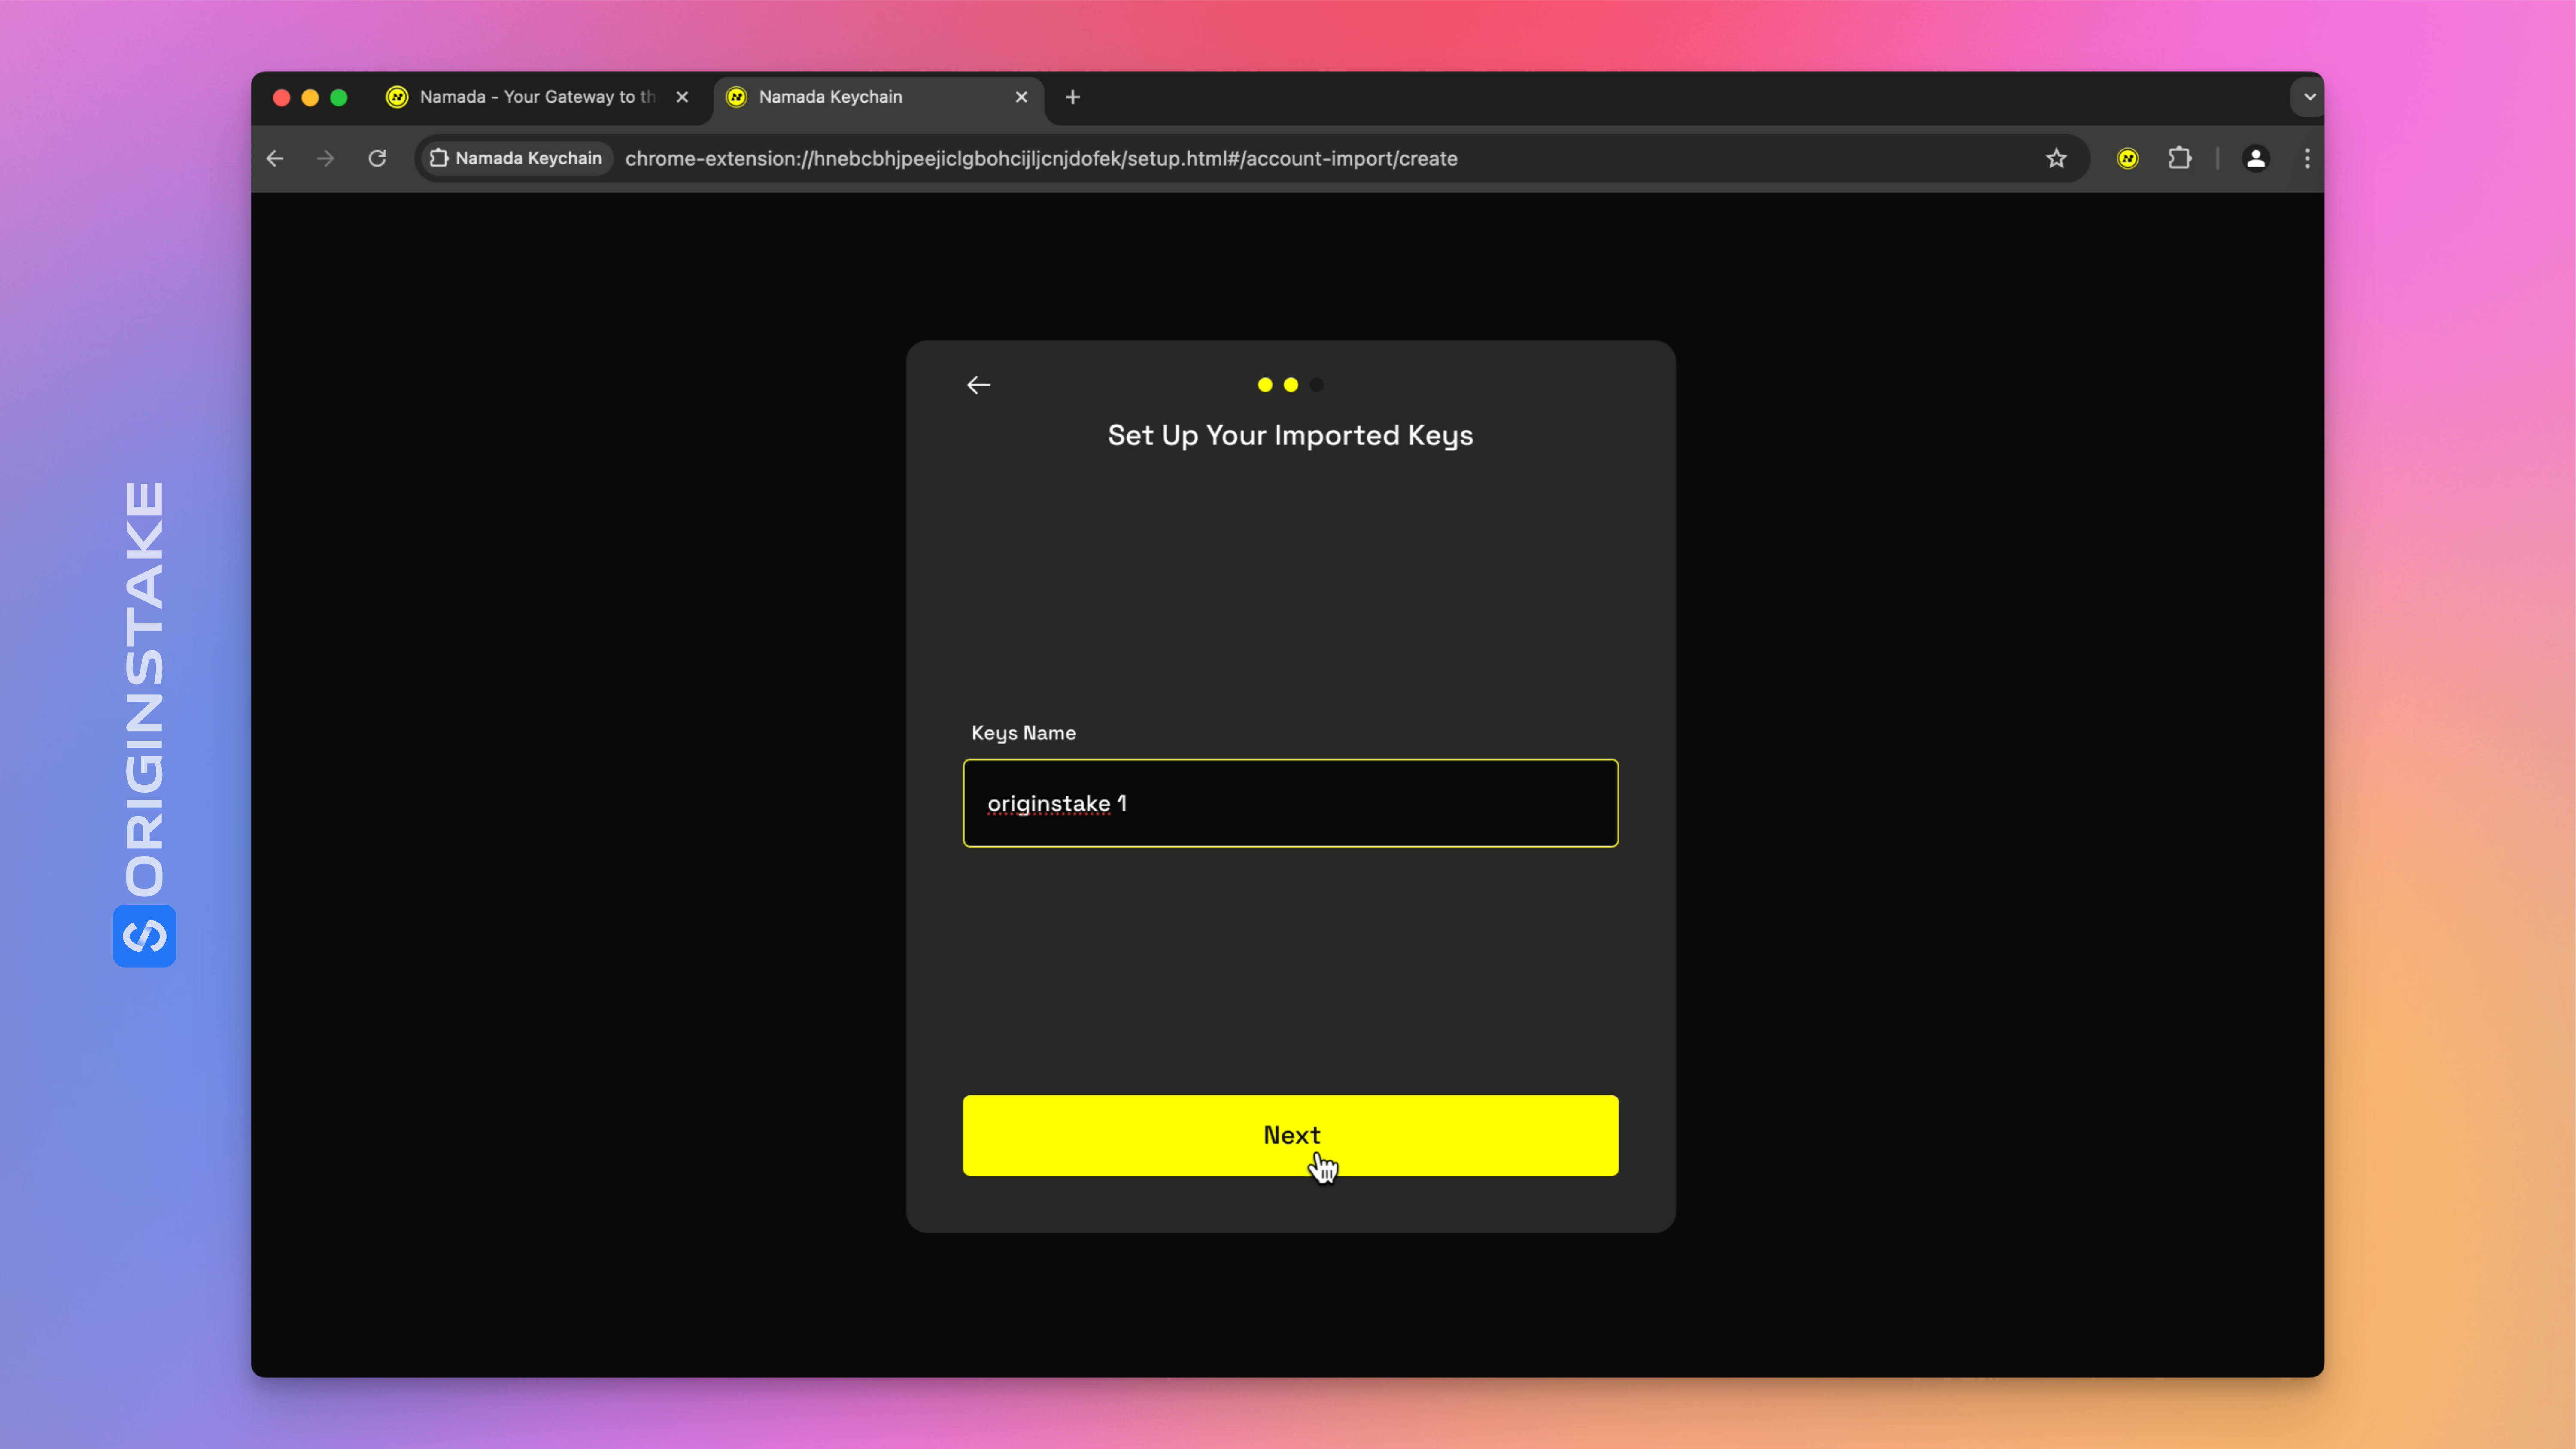Screen dimensions: 2576x1449
Task: Click the second yellow progress dot
Action: click(x=1291, y=385)
